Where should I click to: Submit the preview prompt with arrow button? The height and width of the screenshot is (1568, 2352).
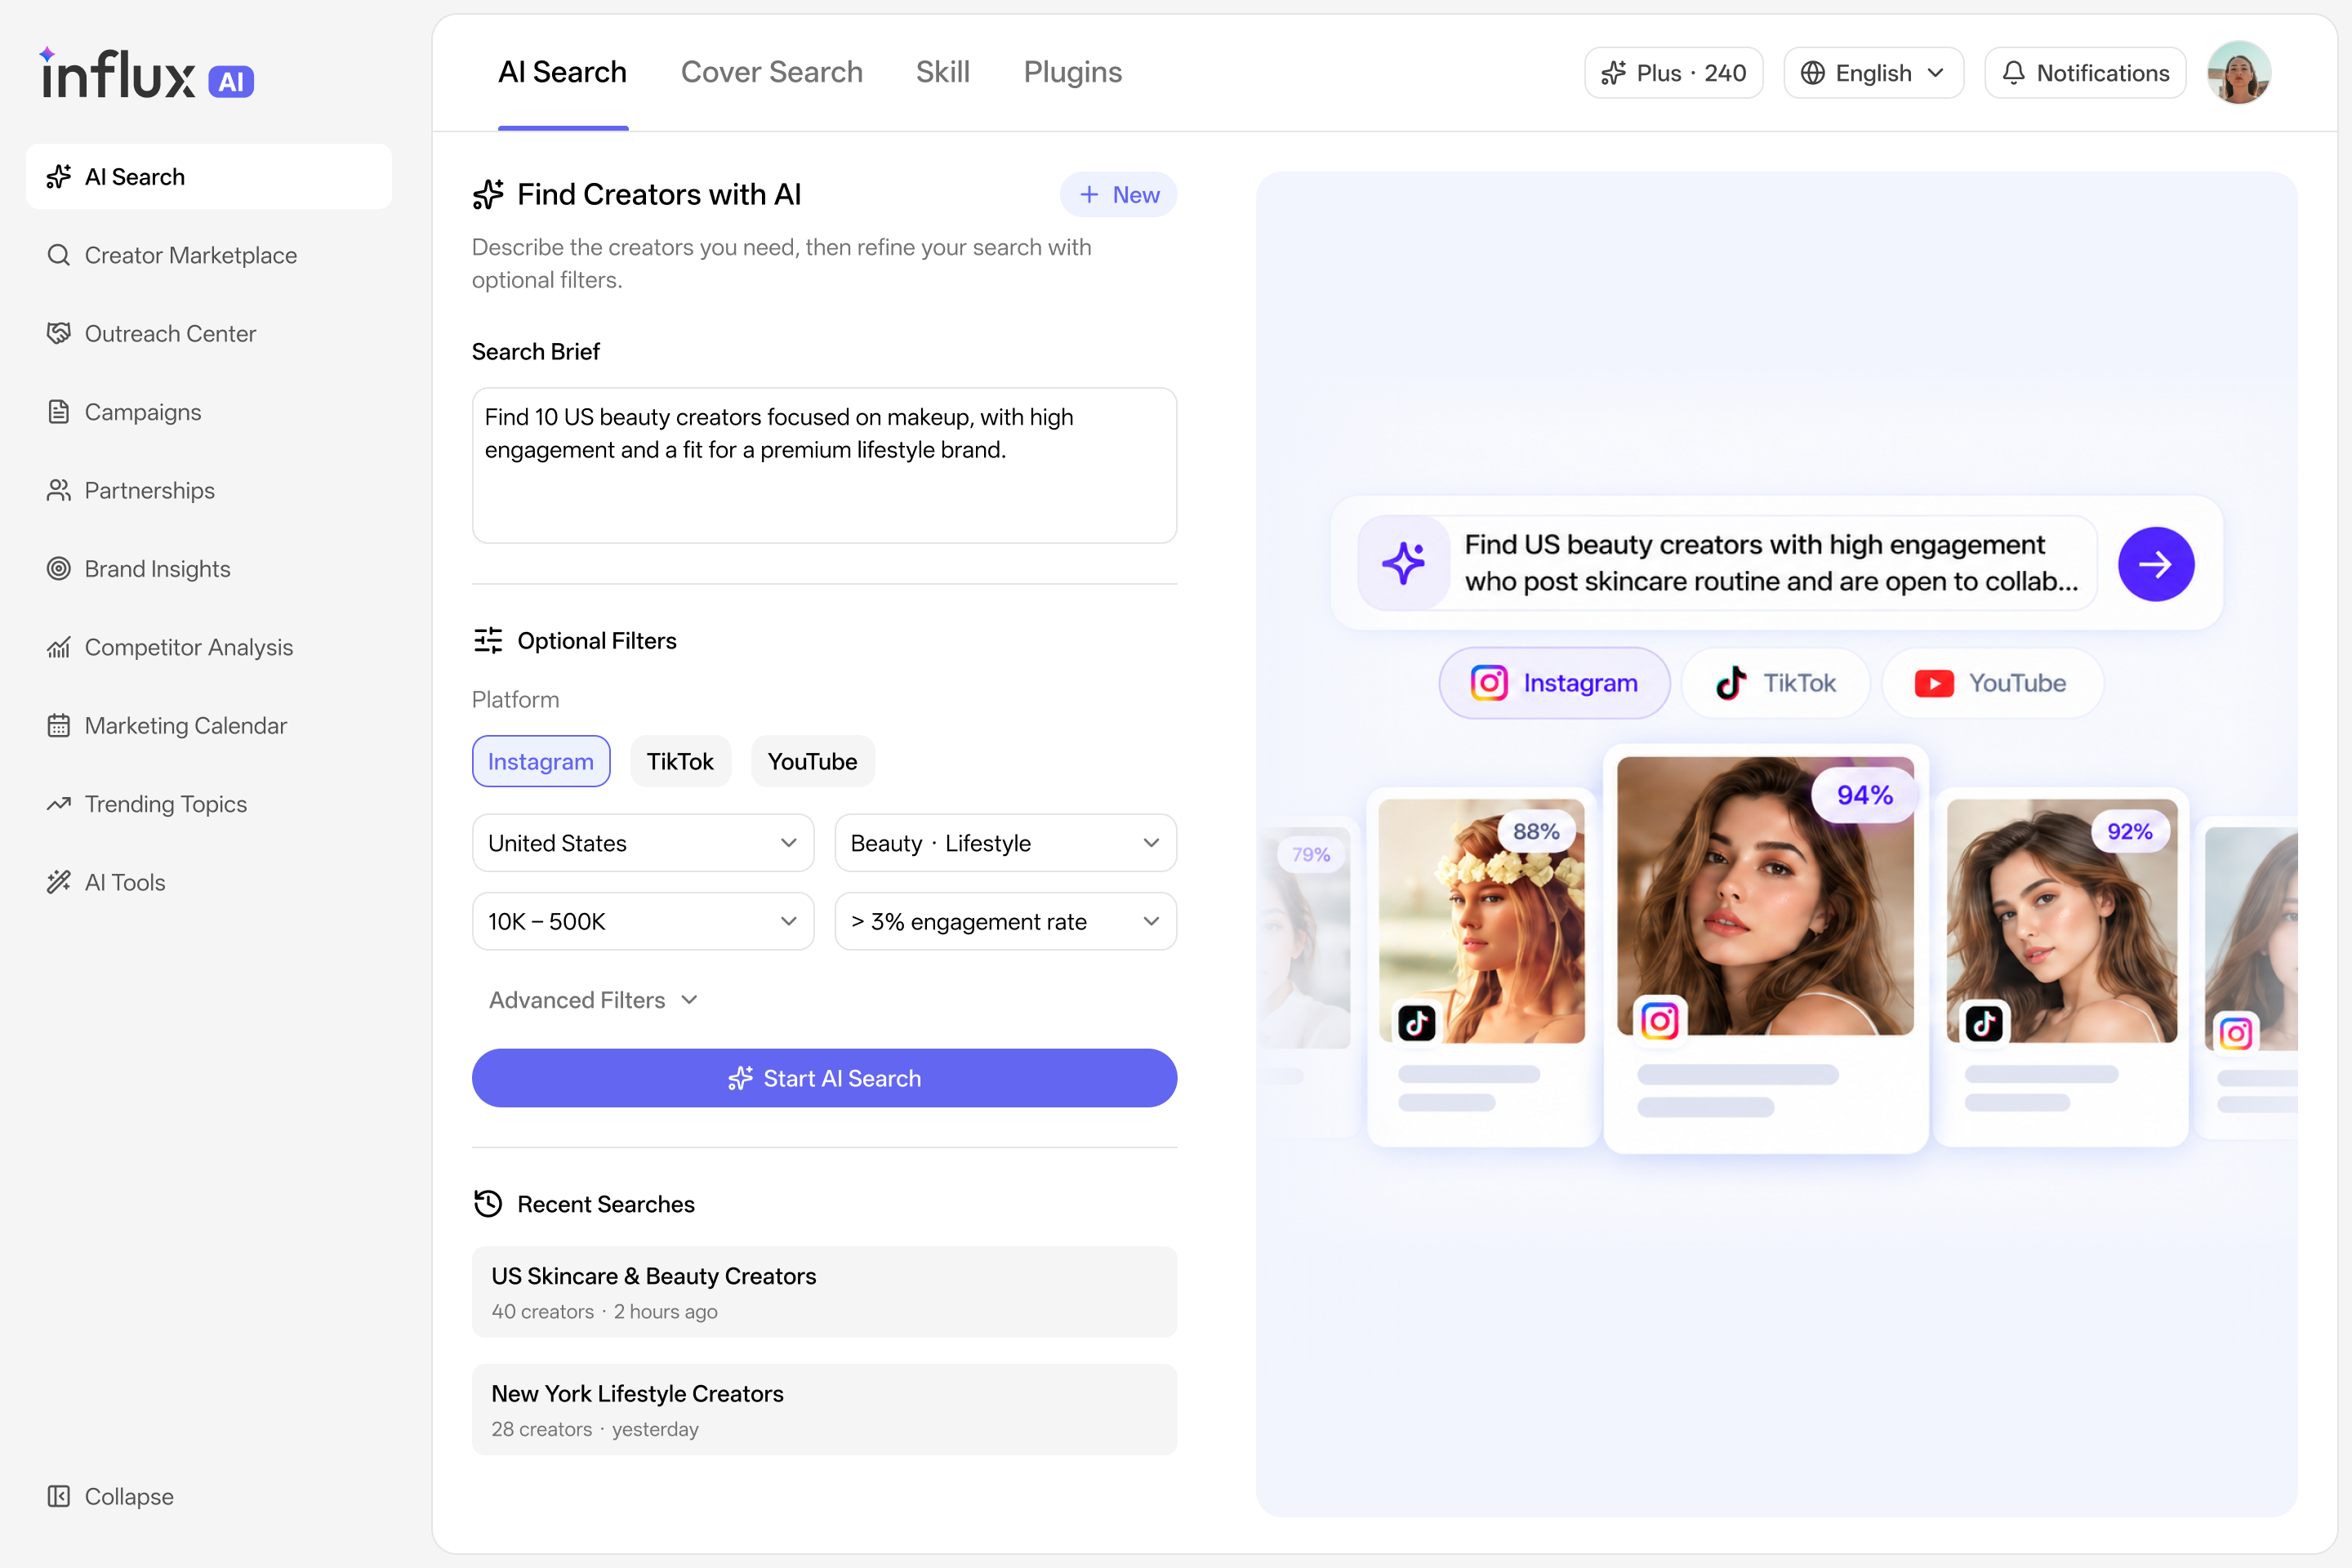(x=2156, y=564)
